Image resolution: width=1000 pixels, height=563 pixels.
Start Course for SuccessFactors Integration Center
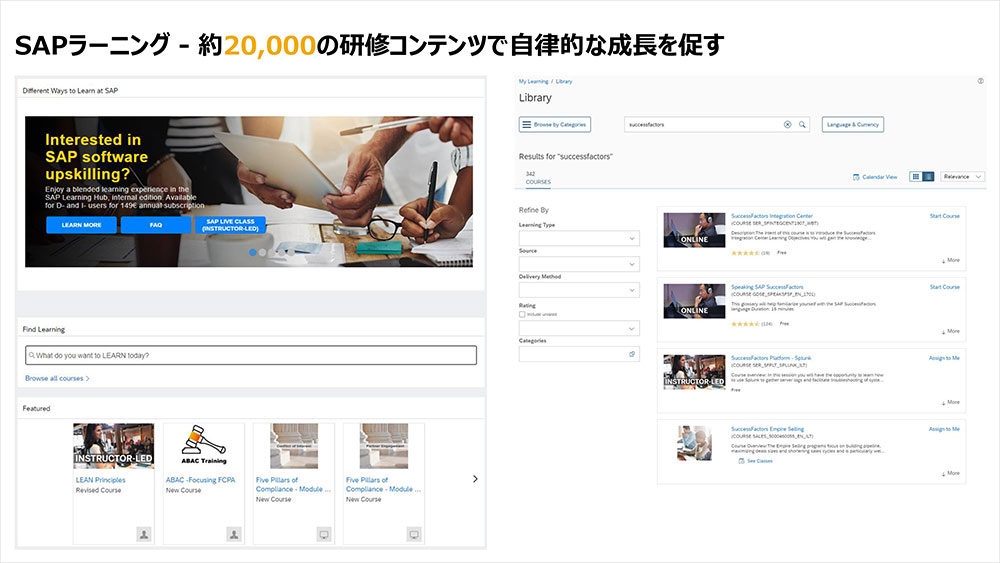tap(944, 216)
